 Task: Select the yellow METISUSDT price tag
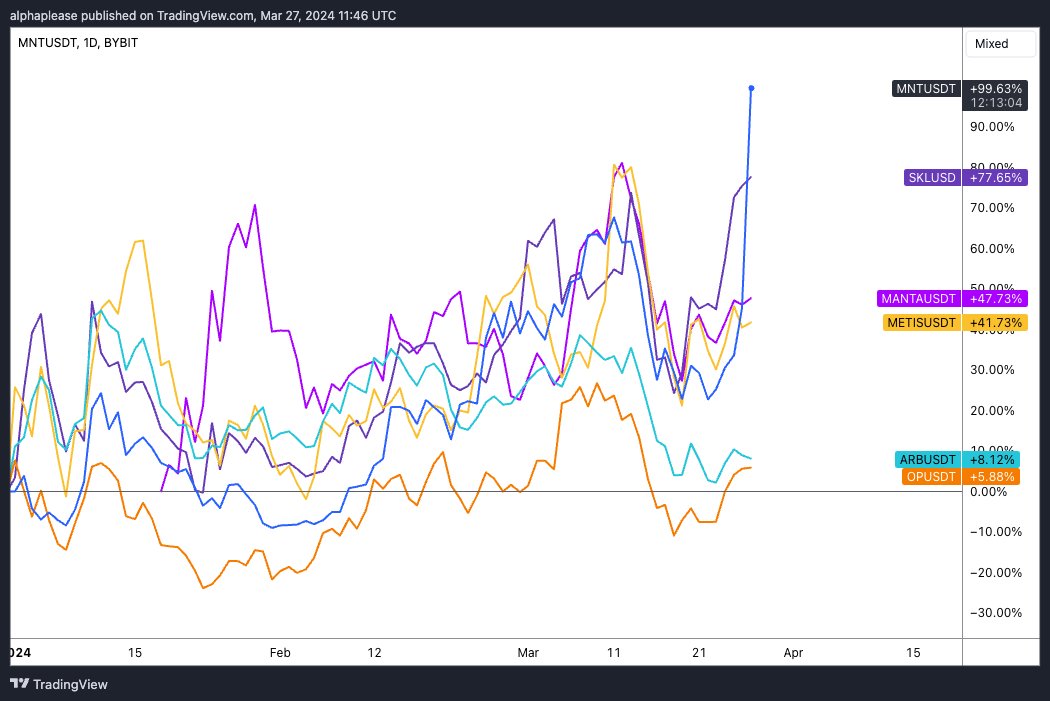920,323
